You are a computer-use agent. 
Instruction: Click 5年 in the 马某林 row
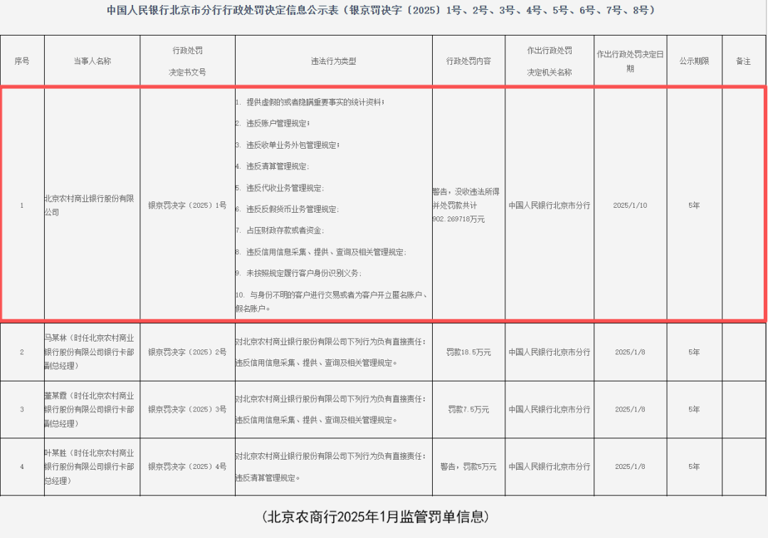point(694,352)
